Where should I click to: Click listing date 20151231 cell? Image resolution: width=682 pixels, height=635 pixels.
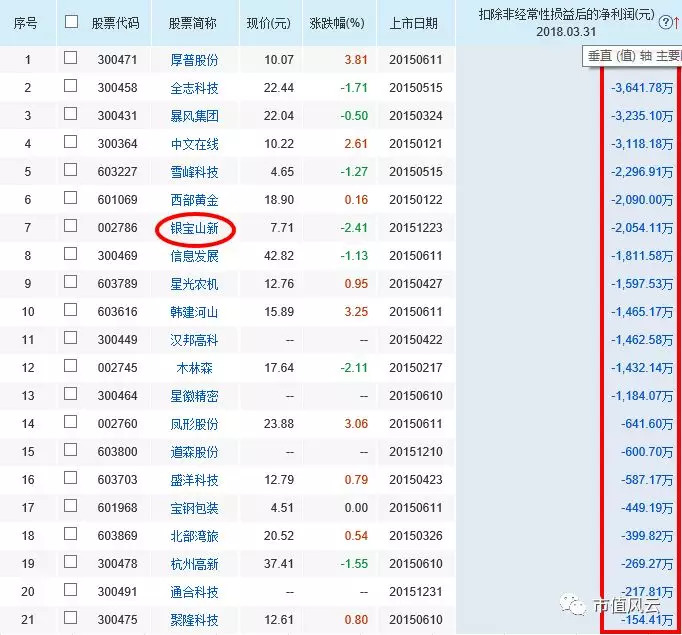click(x=416, y=592)
